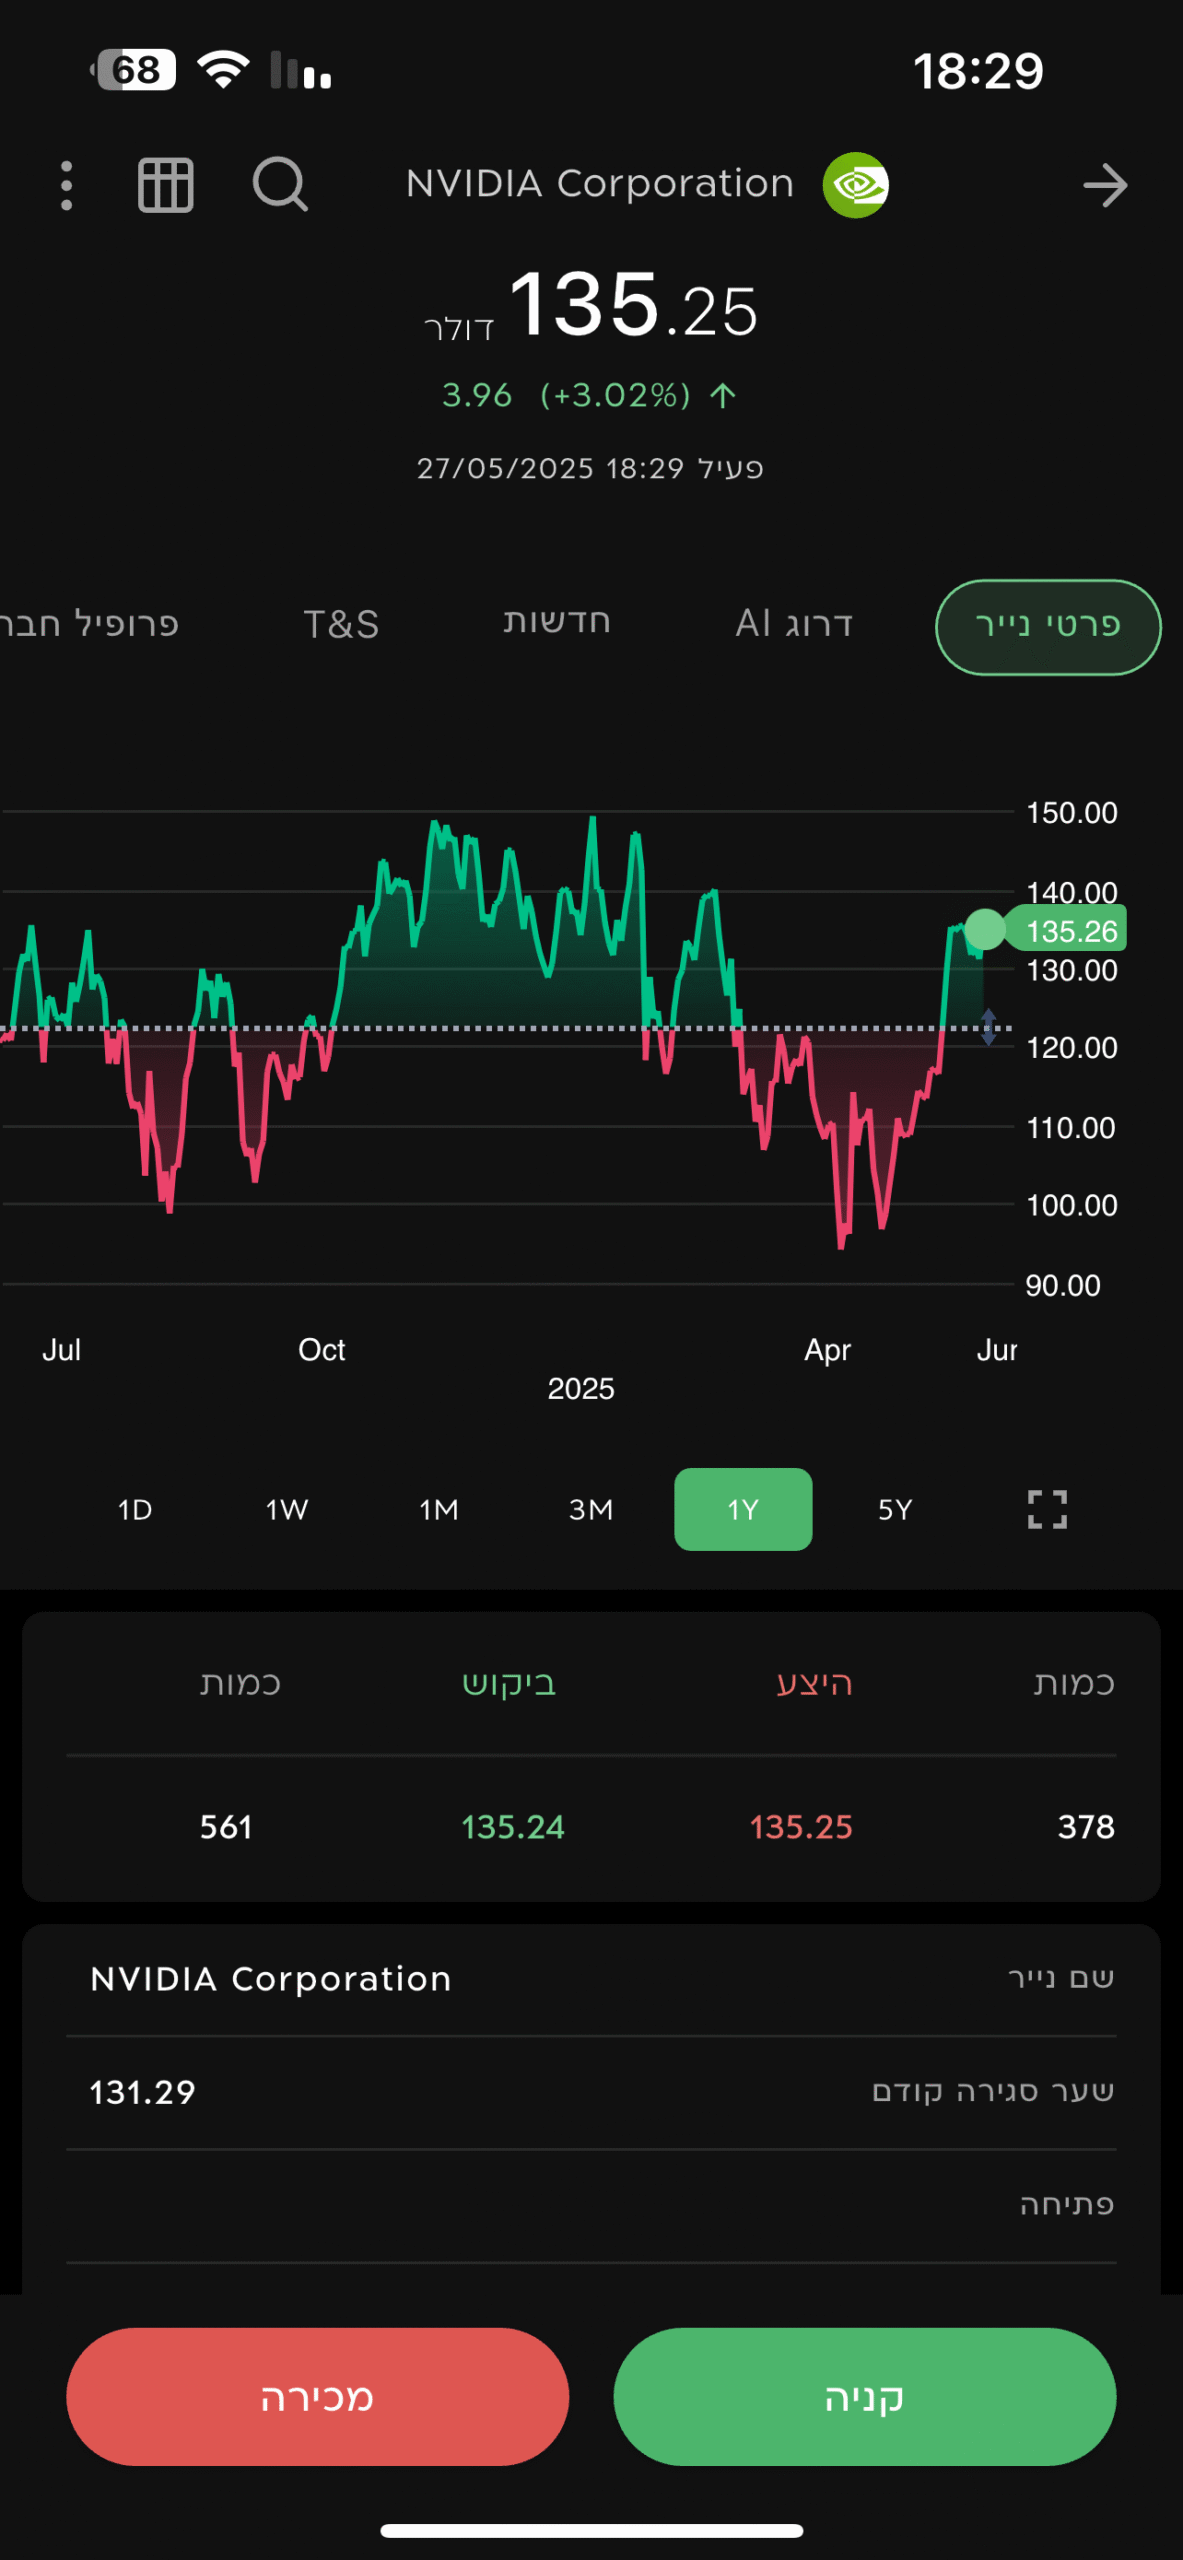This screenshot has height=2560, width=1183.
Task: Tap the שם נייר label
Action: pos(1061,1978)
